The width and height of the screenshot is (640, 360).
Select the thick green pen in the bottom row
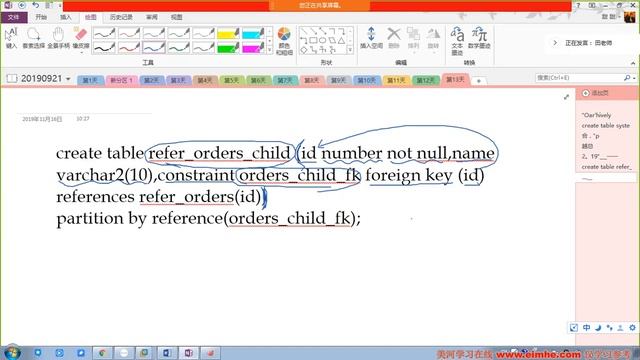coord(179,47)
